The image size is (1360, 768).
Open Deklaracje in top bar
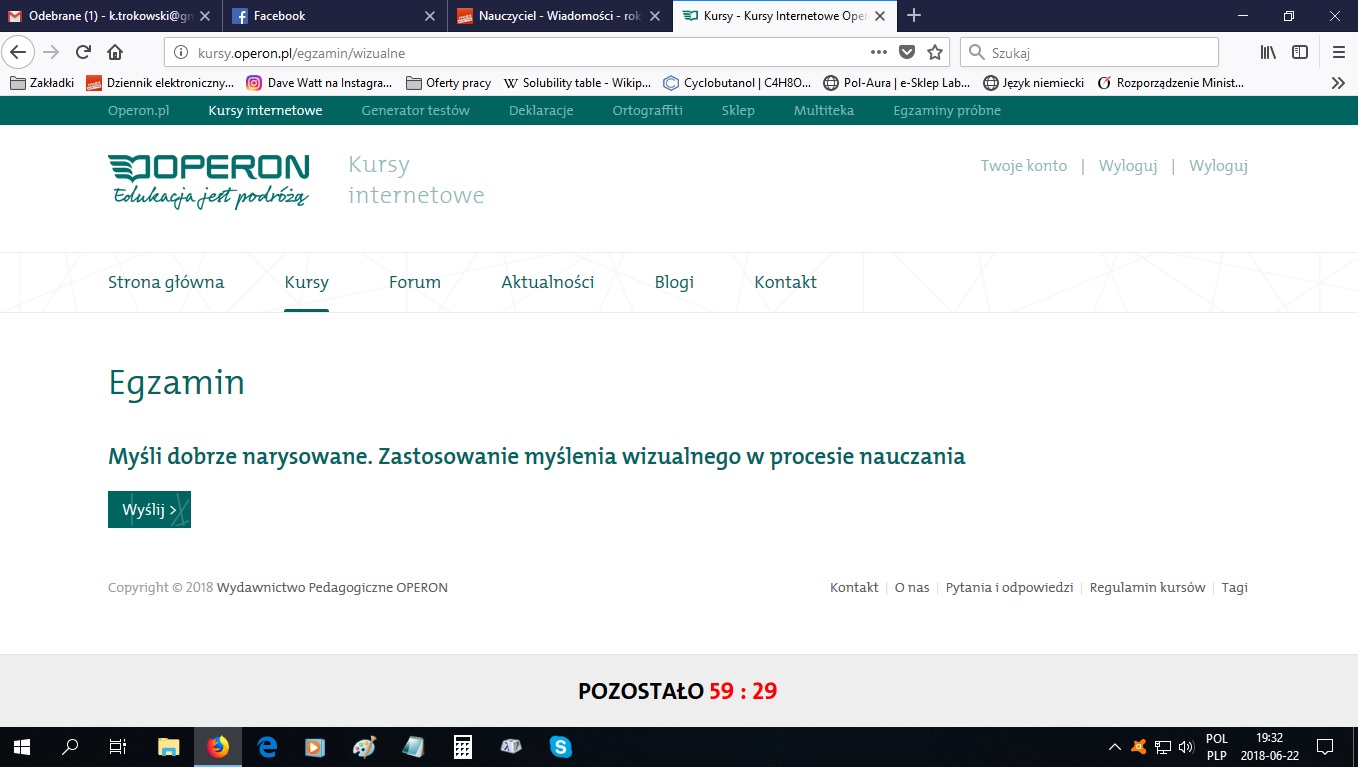click(541, 111)
